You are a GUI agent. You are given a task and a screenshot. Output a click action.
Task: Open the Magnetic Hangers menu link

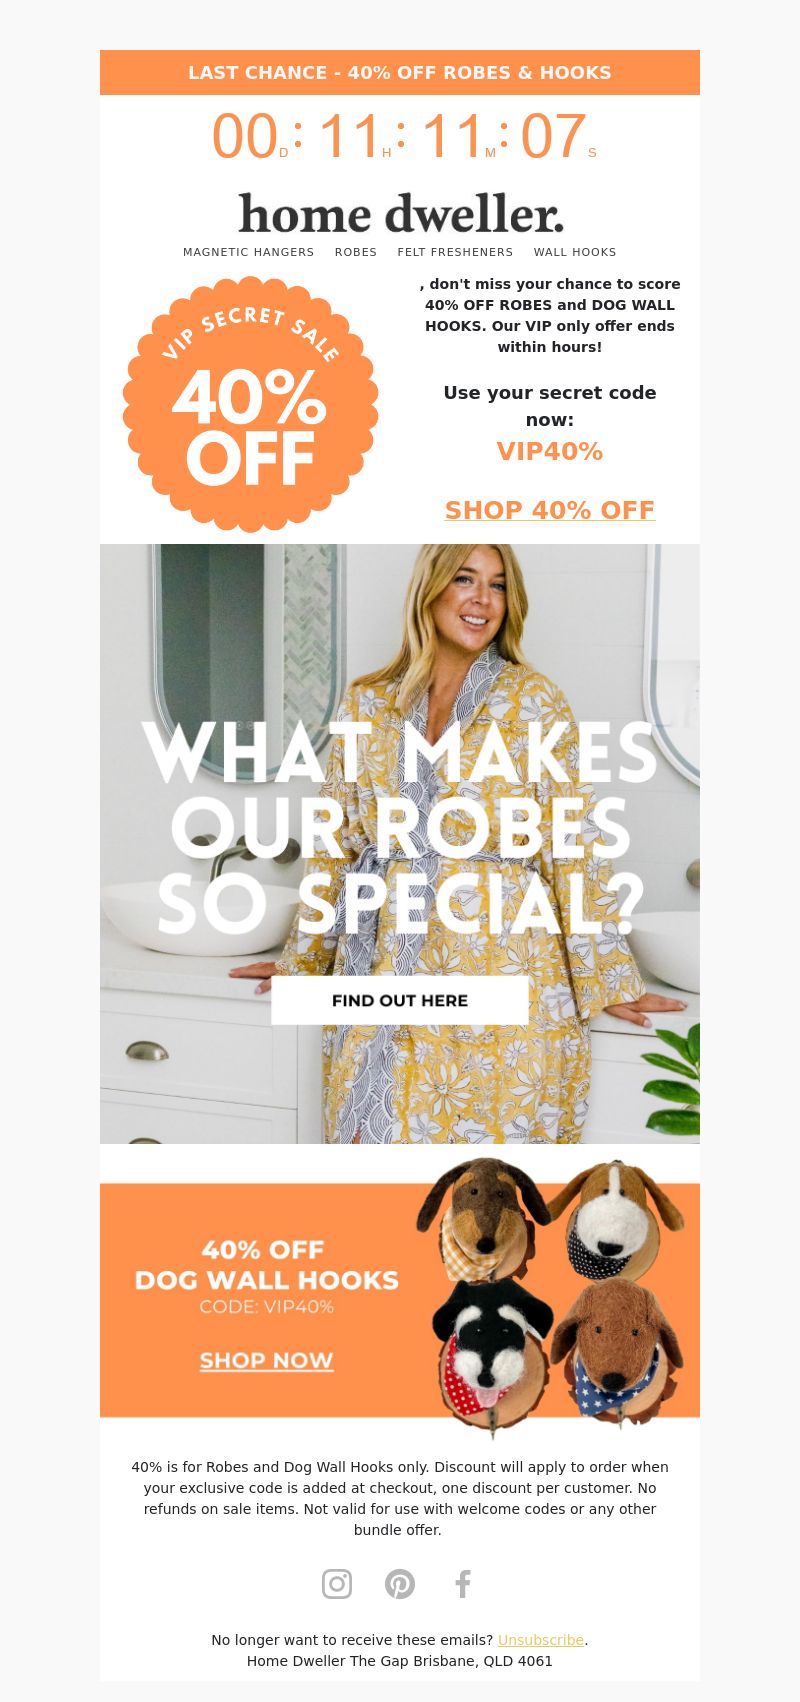249,252
